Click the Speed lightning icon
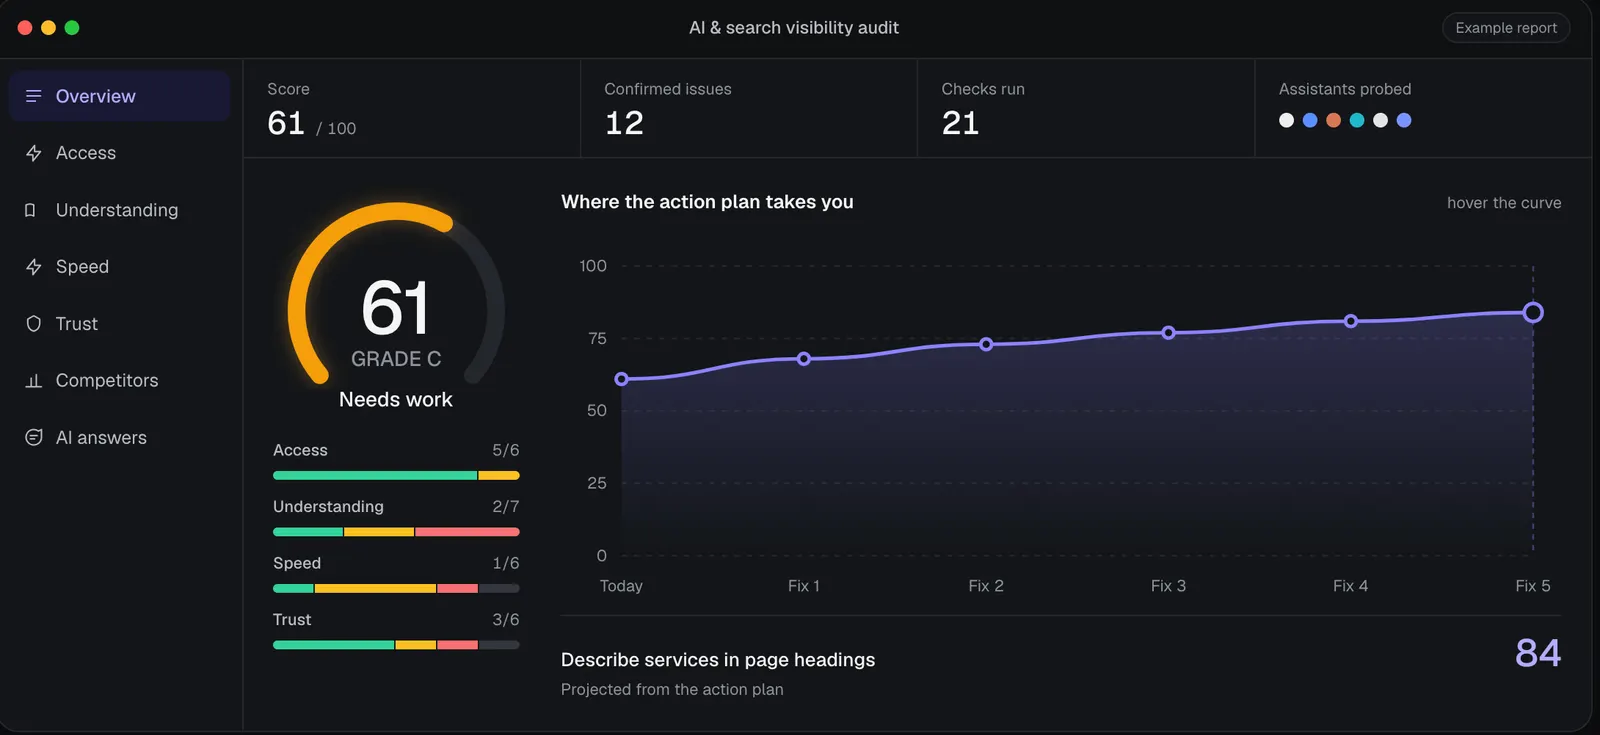 coord(34,267)
